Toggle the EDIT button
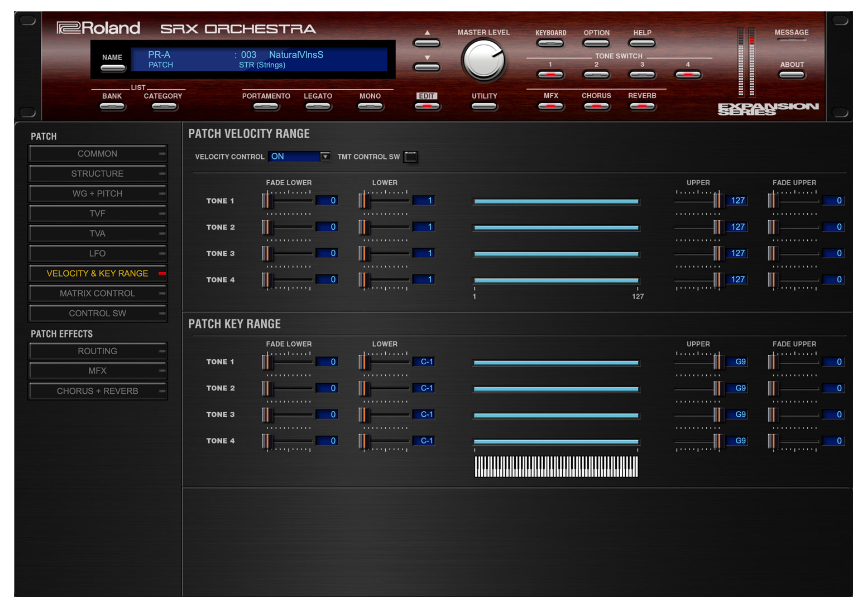The height and width of the screenshot is (616, 868). click(x=427, y=106)
